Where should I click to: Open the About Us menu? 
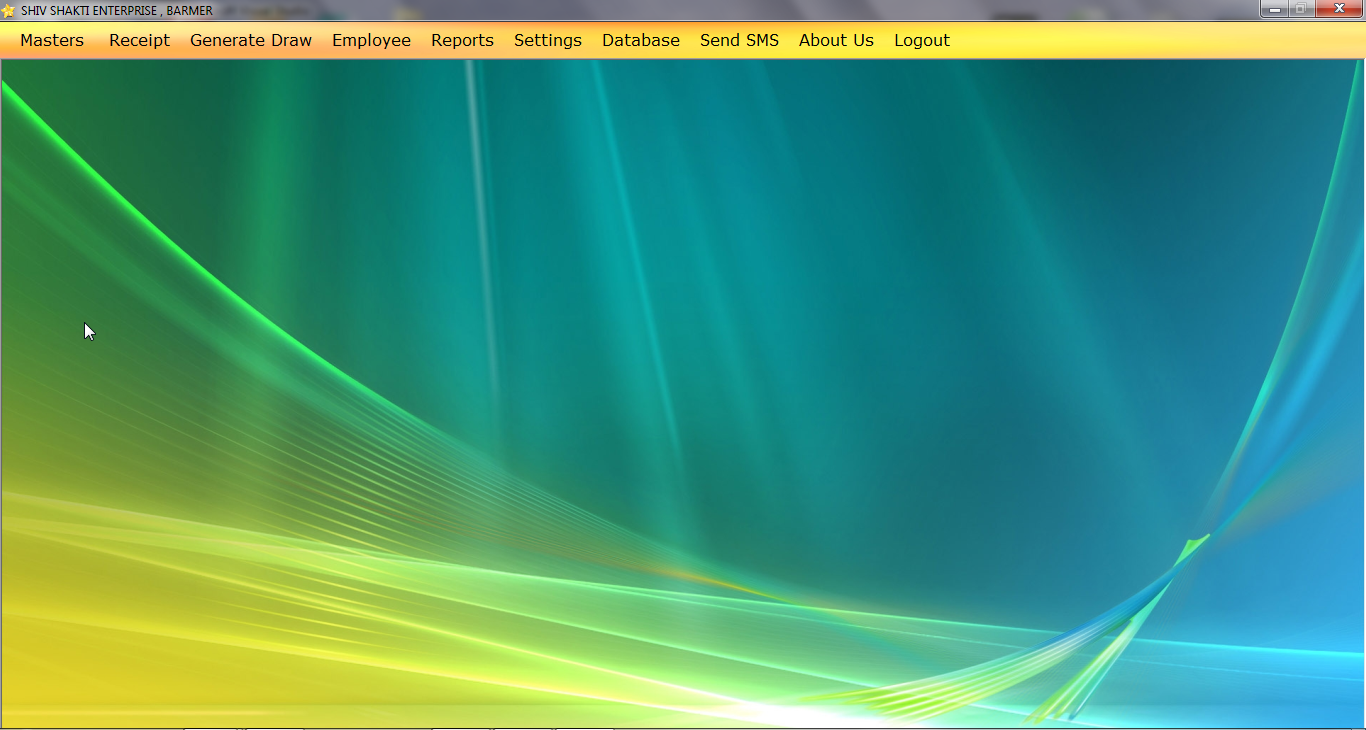[x=836, y=40]
